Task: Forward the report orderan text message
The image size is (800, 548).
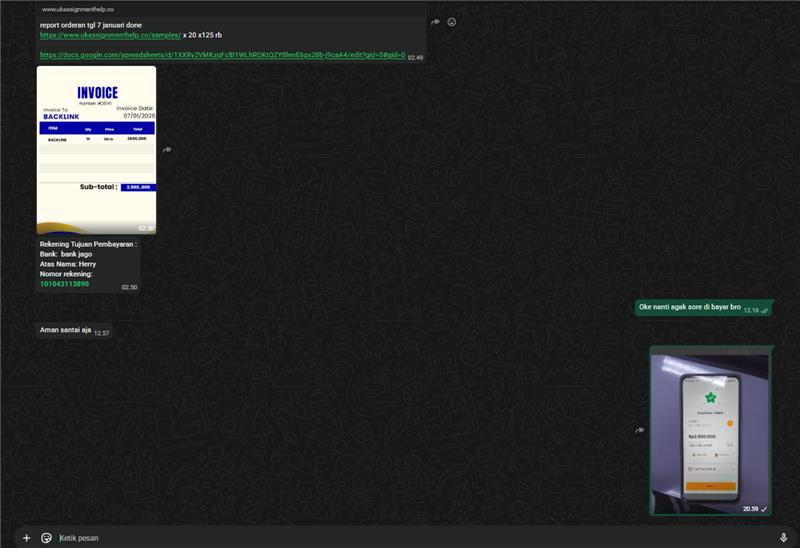Action: click(x=435, y=22)
